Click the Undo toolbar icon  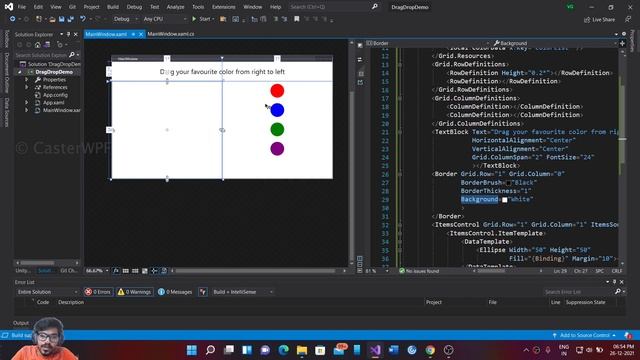click(83, 19)
